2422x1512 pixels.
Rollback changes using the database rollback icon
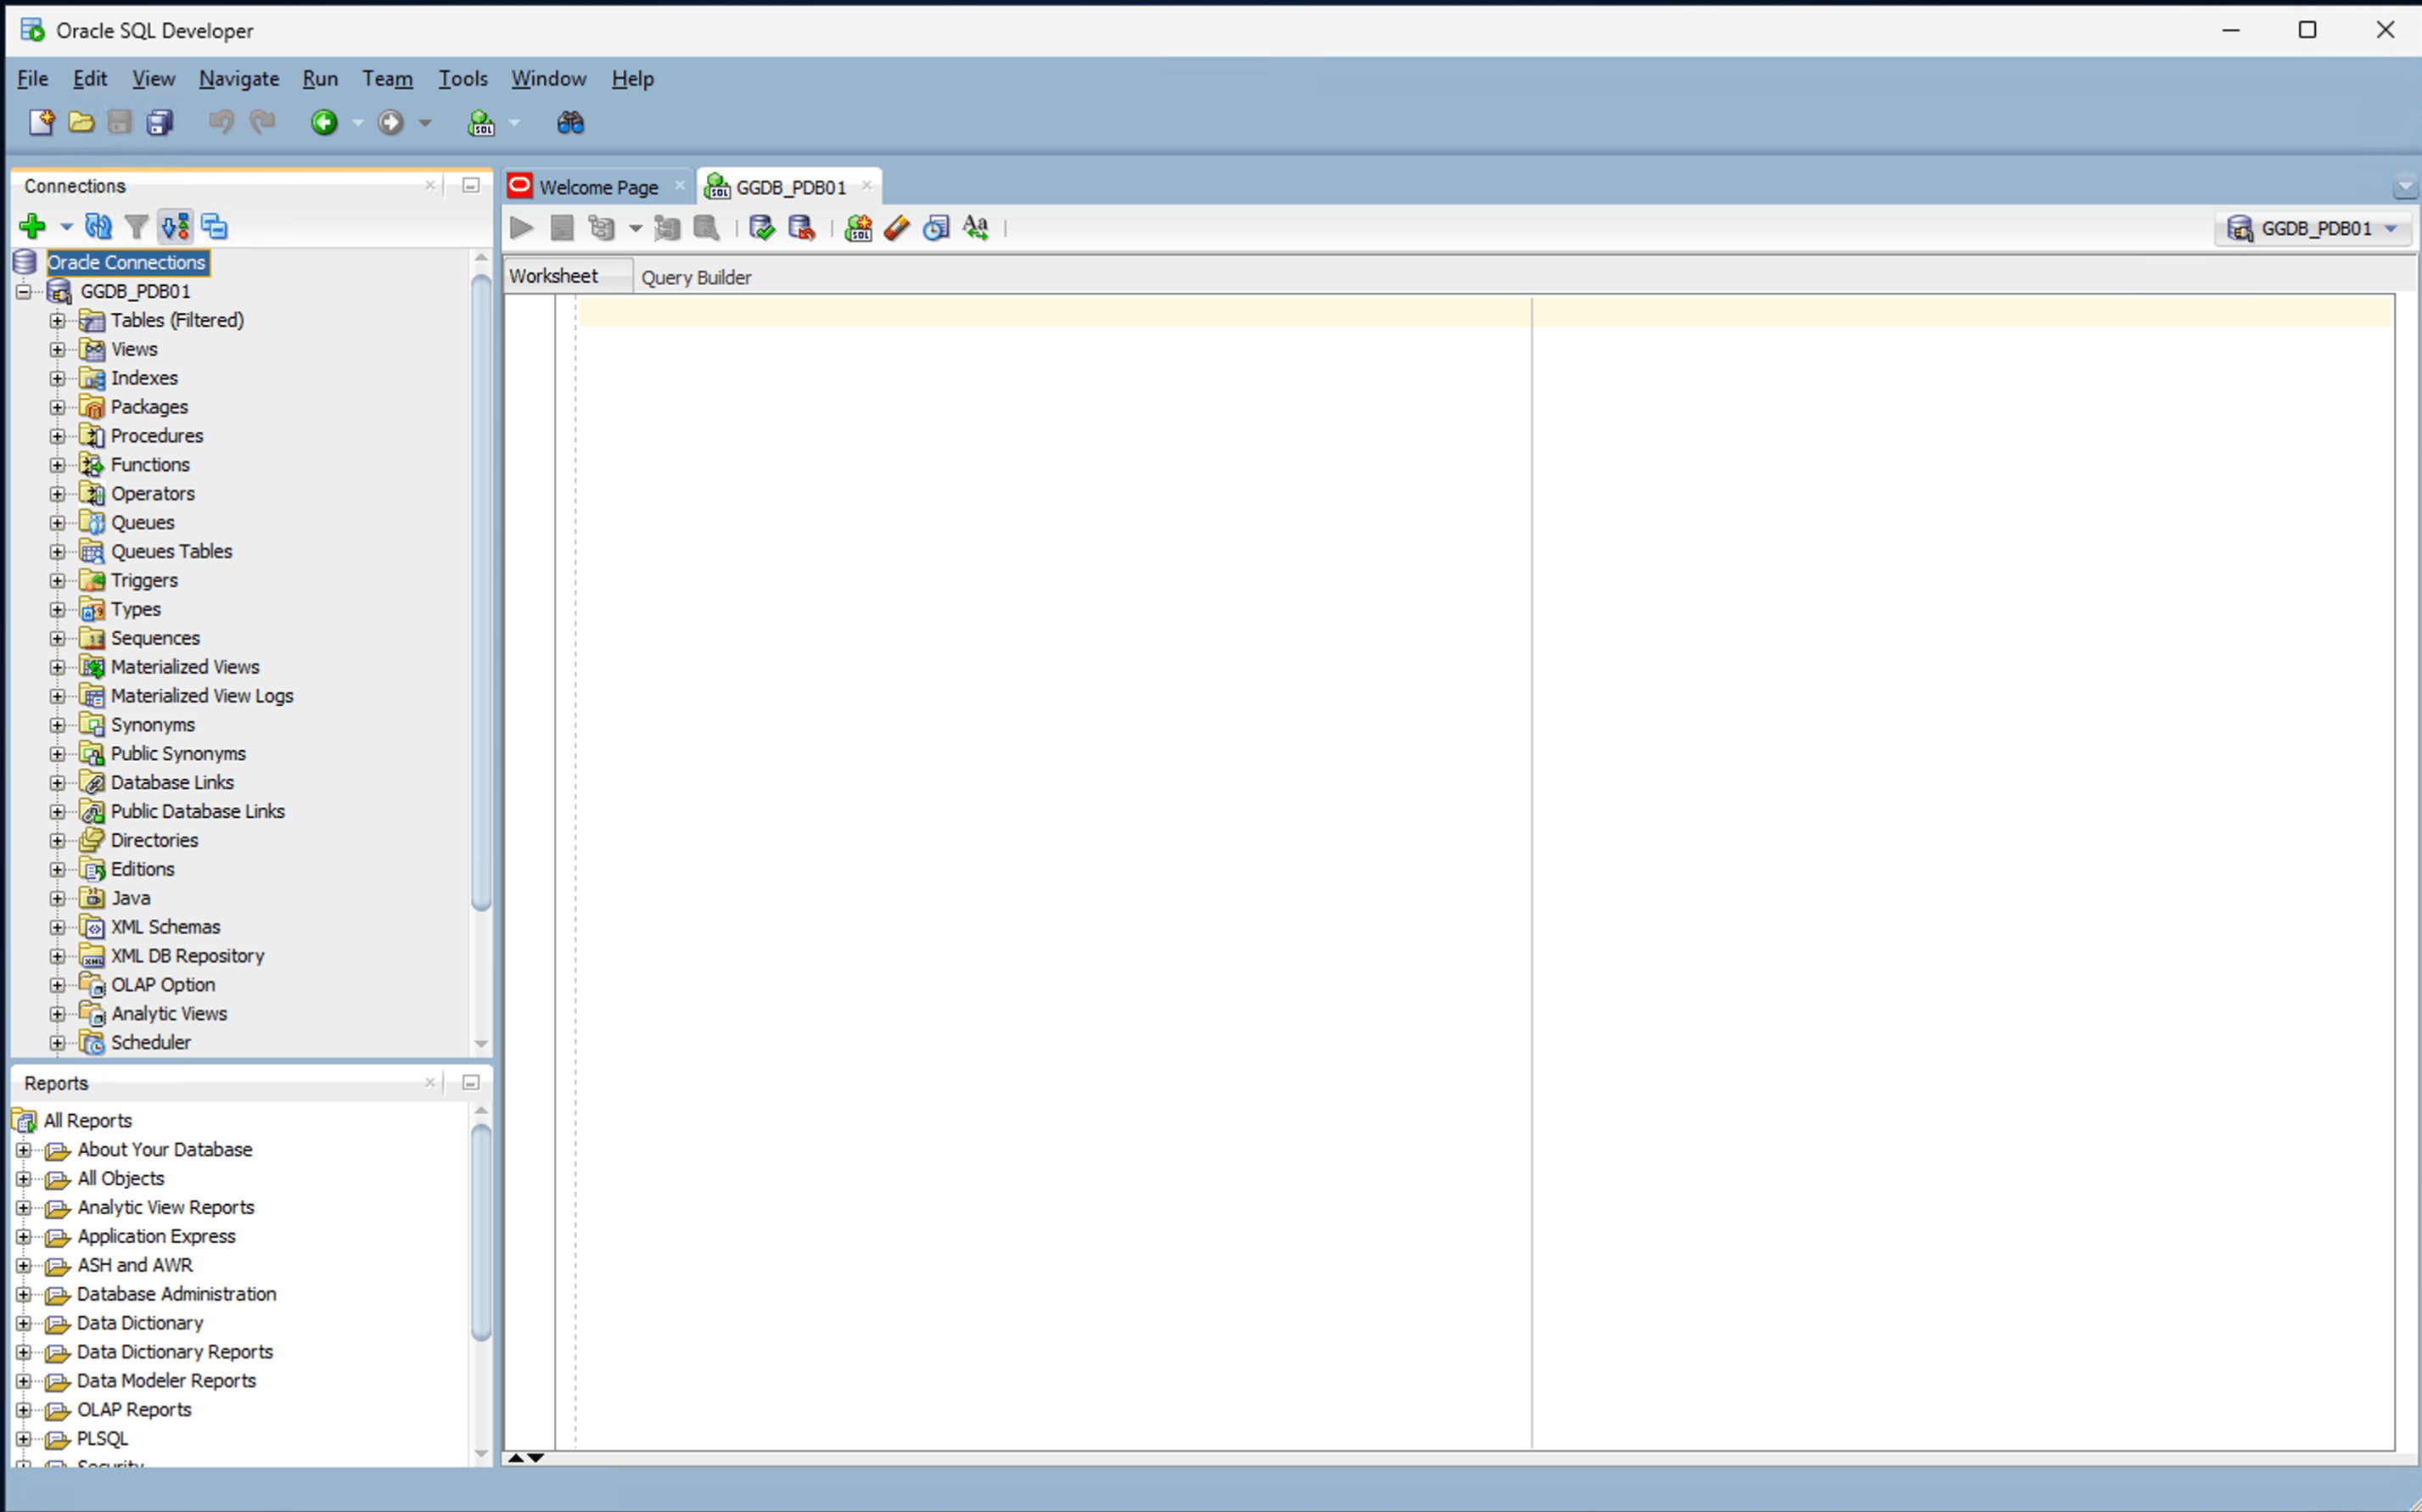coord(800,227)
